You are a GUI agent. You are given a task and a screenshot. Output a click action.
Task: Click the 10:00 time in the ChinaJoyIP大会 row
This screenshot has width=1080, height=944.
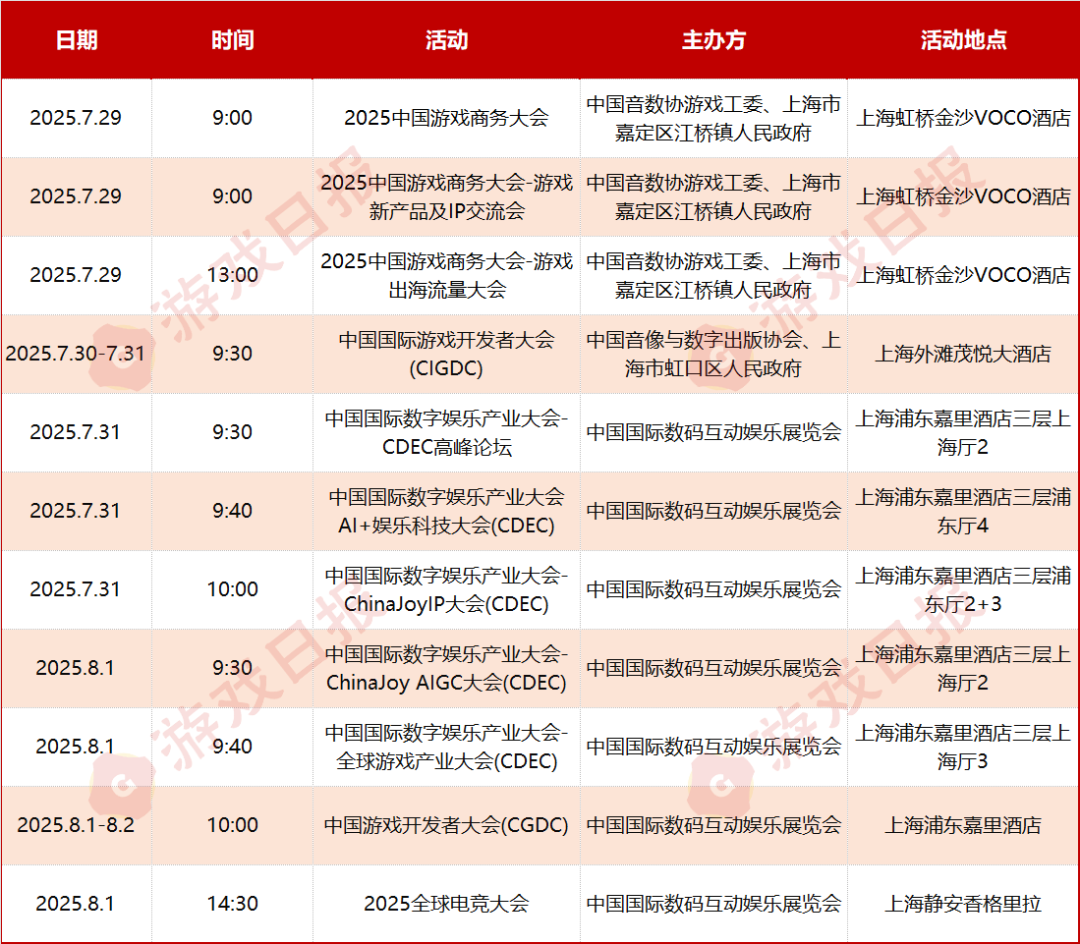[232, 589]
